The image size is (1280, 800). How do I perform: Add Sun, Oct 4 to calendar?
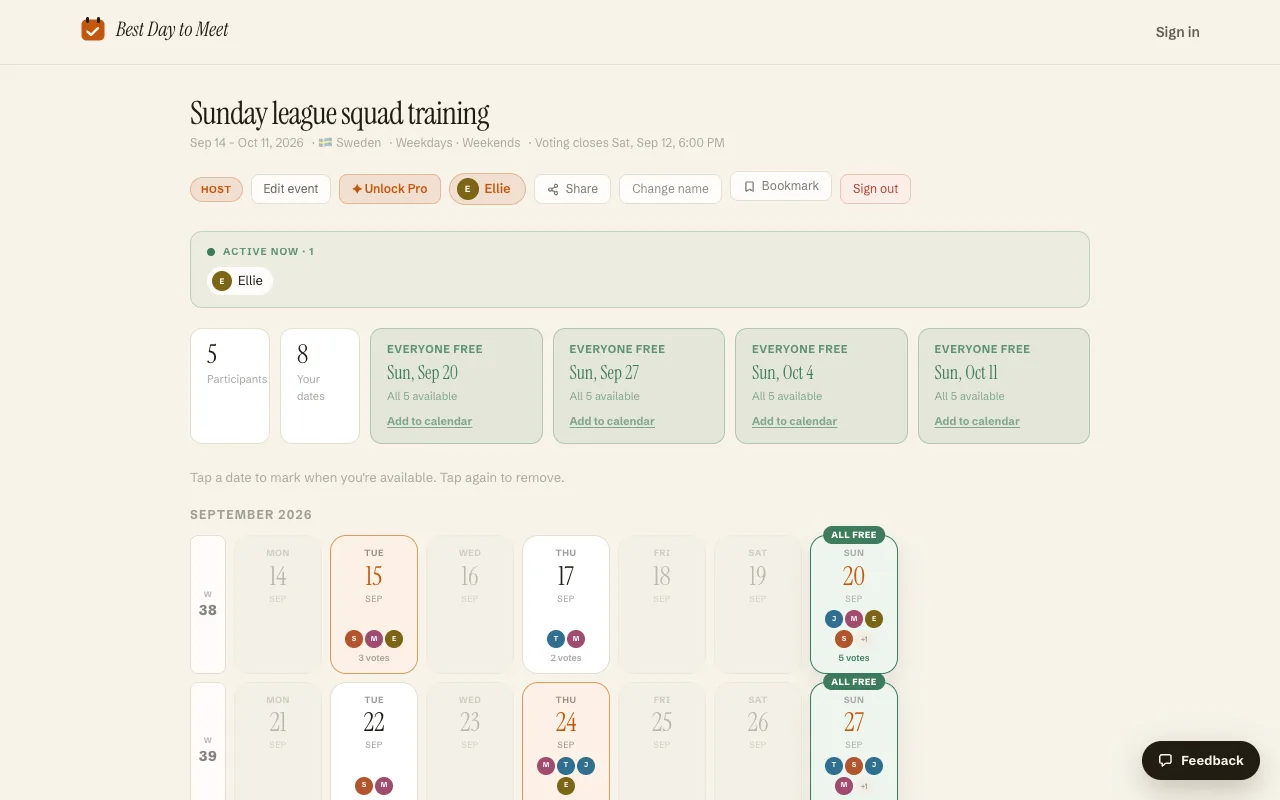click(x=794, y=421)
